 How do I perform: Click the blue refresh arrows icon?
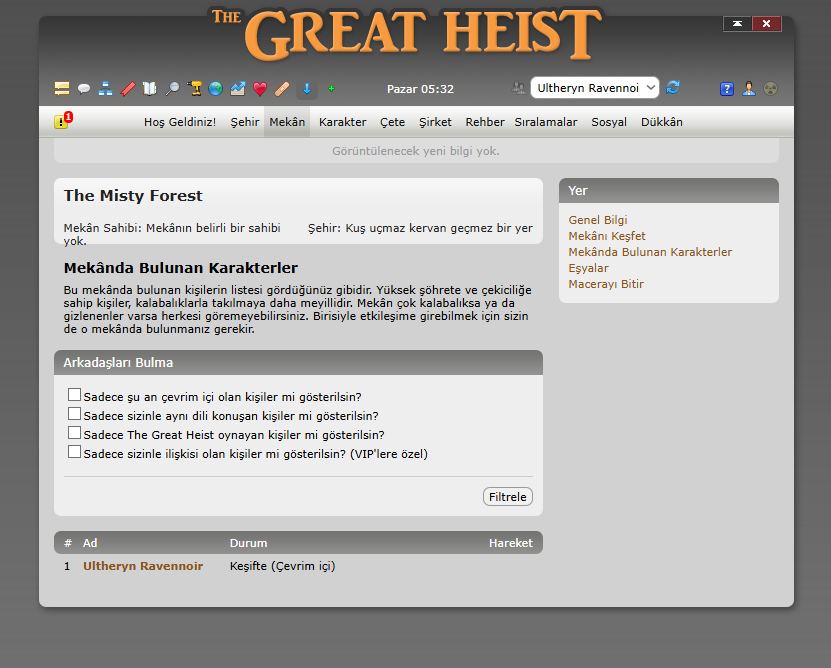tap(673, 87)
